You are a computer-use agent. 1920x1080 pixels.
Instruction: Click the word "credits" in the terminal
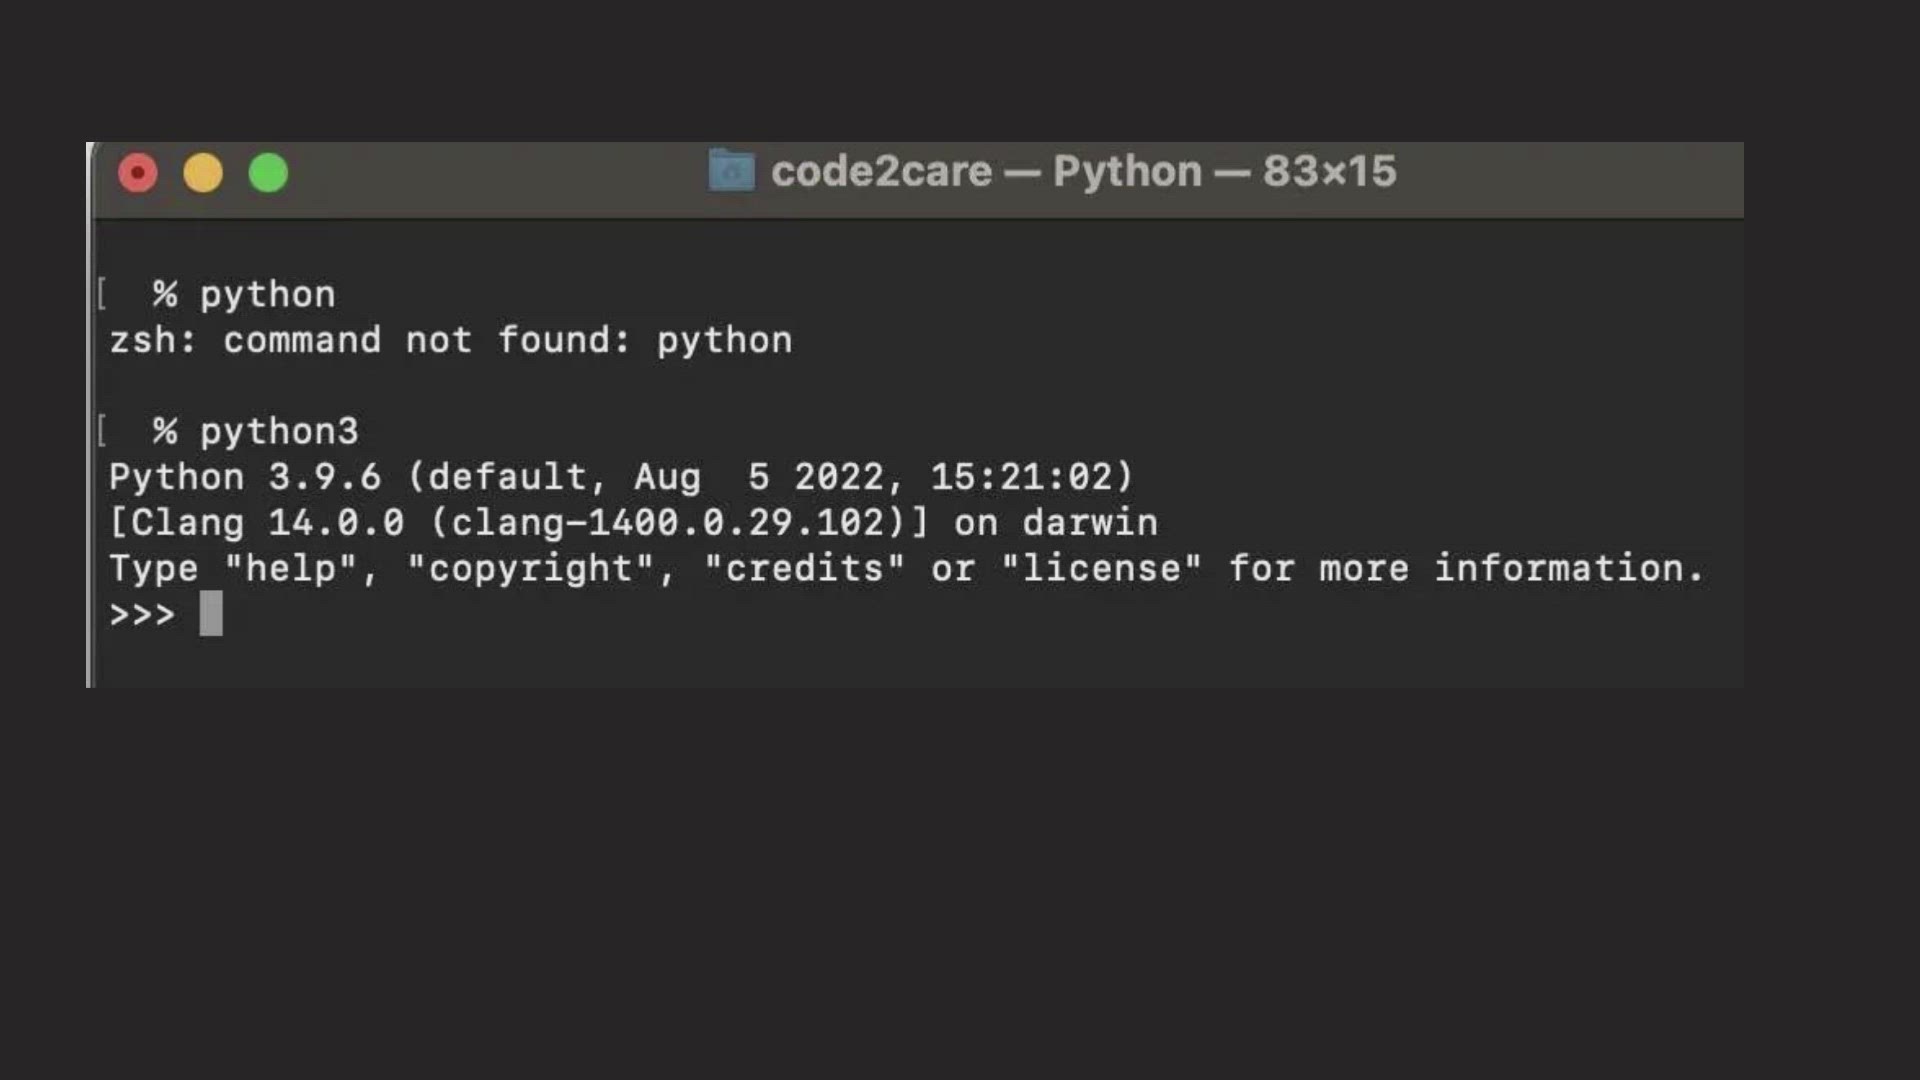(x=804, y=569)
